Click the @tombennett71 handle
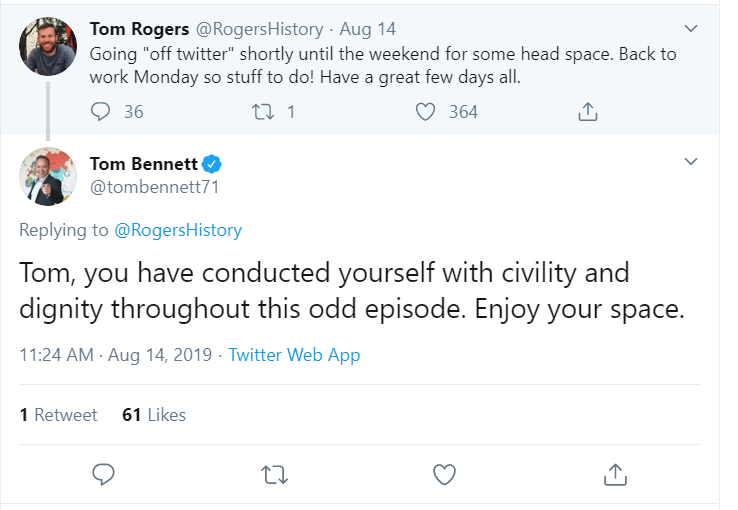The image size is (738, 510). pyautogui.click(x=154, y=186)
